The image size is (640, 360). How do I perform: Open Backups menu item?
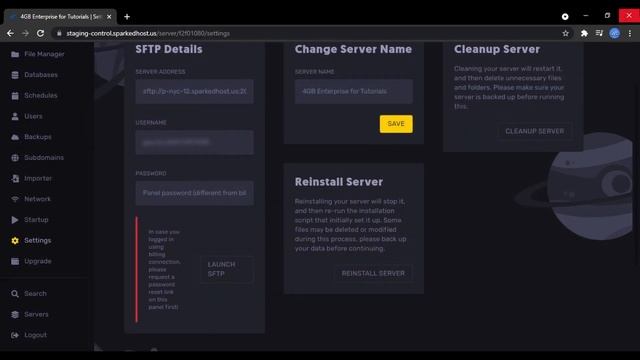tap(38, 137)
